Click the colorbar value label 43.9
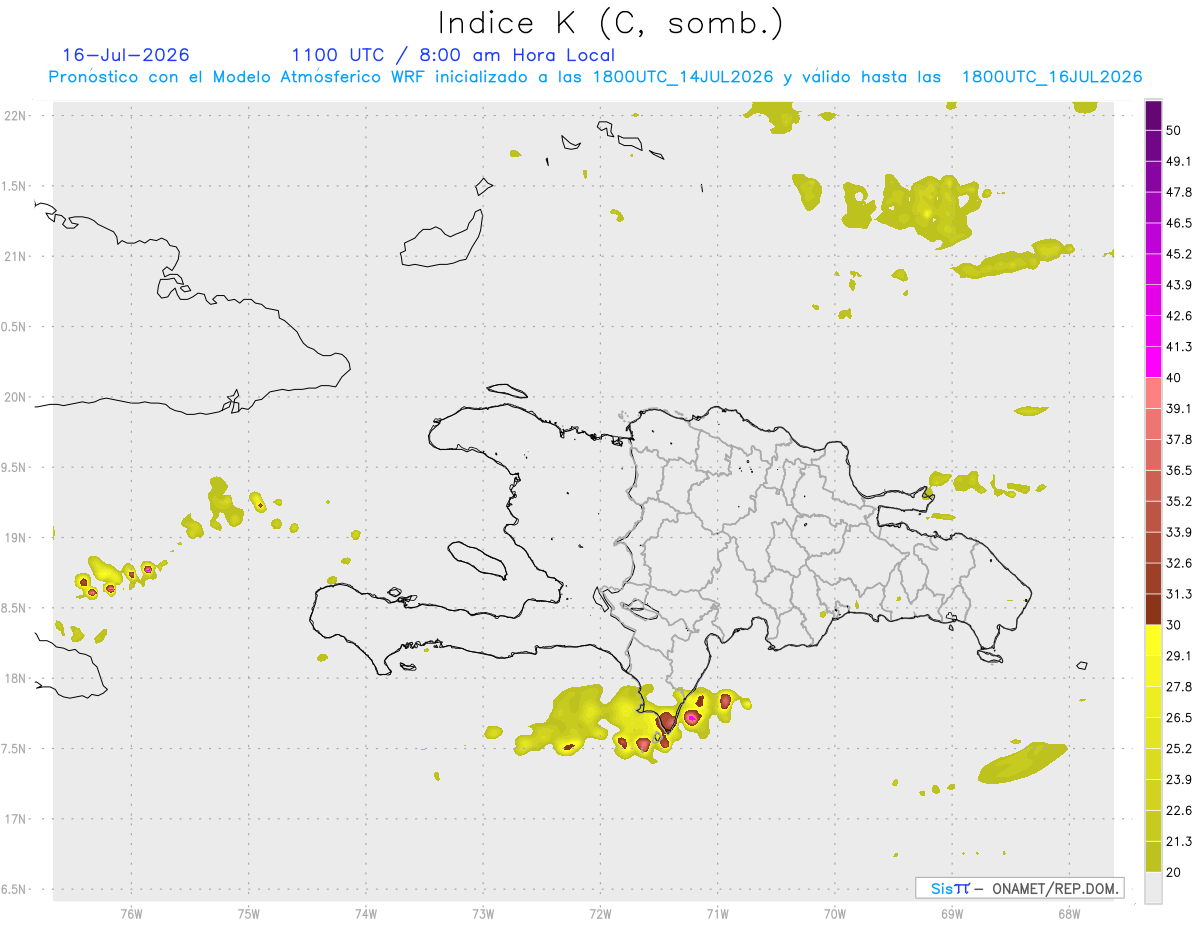This screenshot has width=1200, height=927. [x=1179, y=285]
